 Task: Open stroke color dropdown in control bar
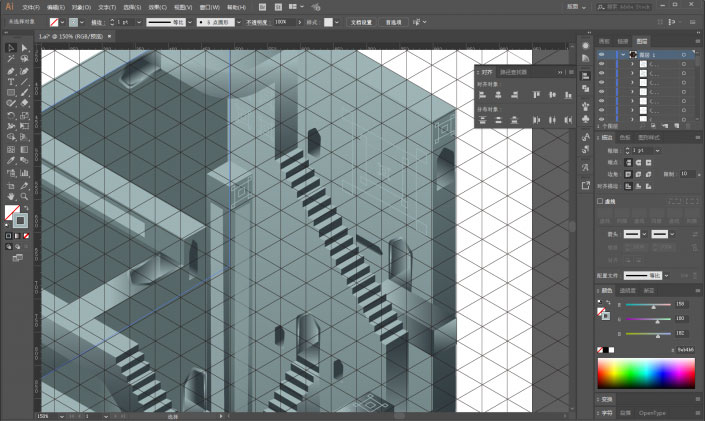82,22
